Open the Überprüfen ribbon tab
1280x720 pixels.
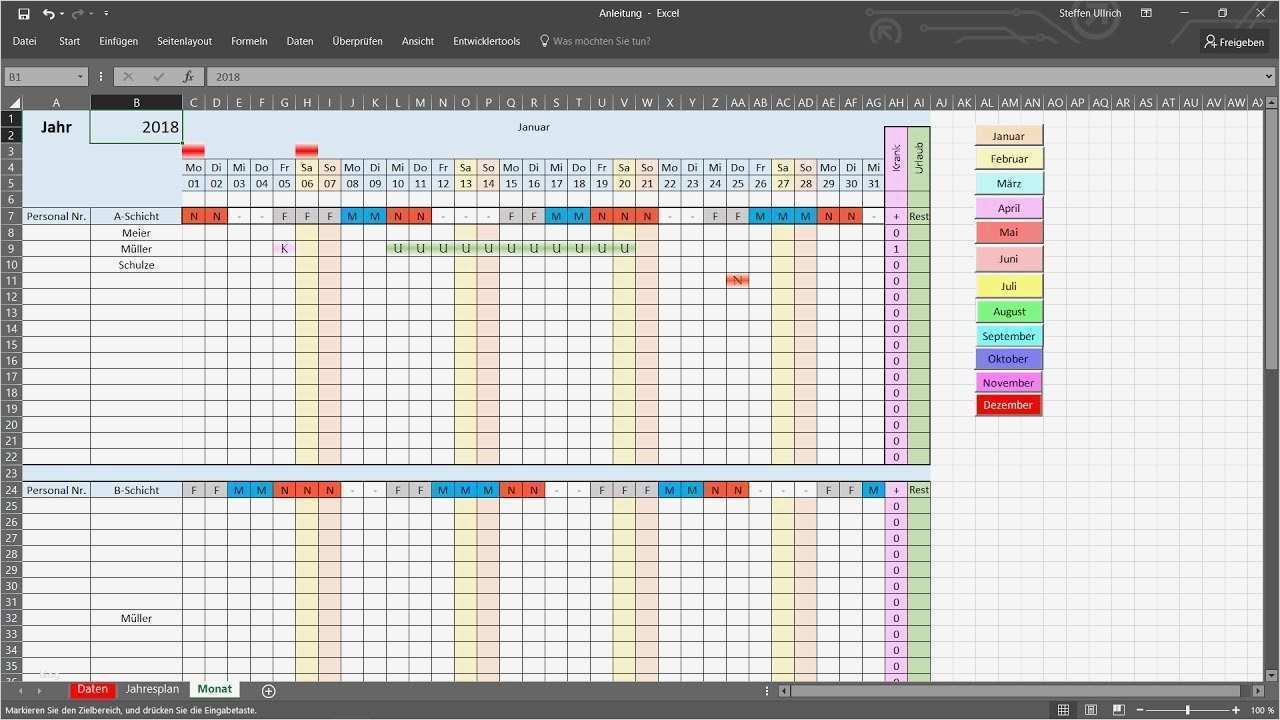click(357, 42)
